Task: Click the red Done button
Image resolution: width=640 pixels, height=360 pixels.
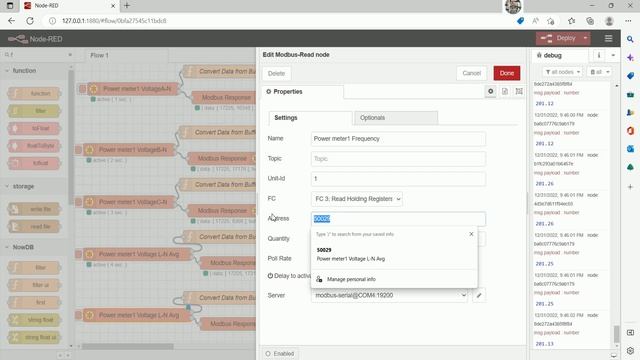Action: (507, 73)
